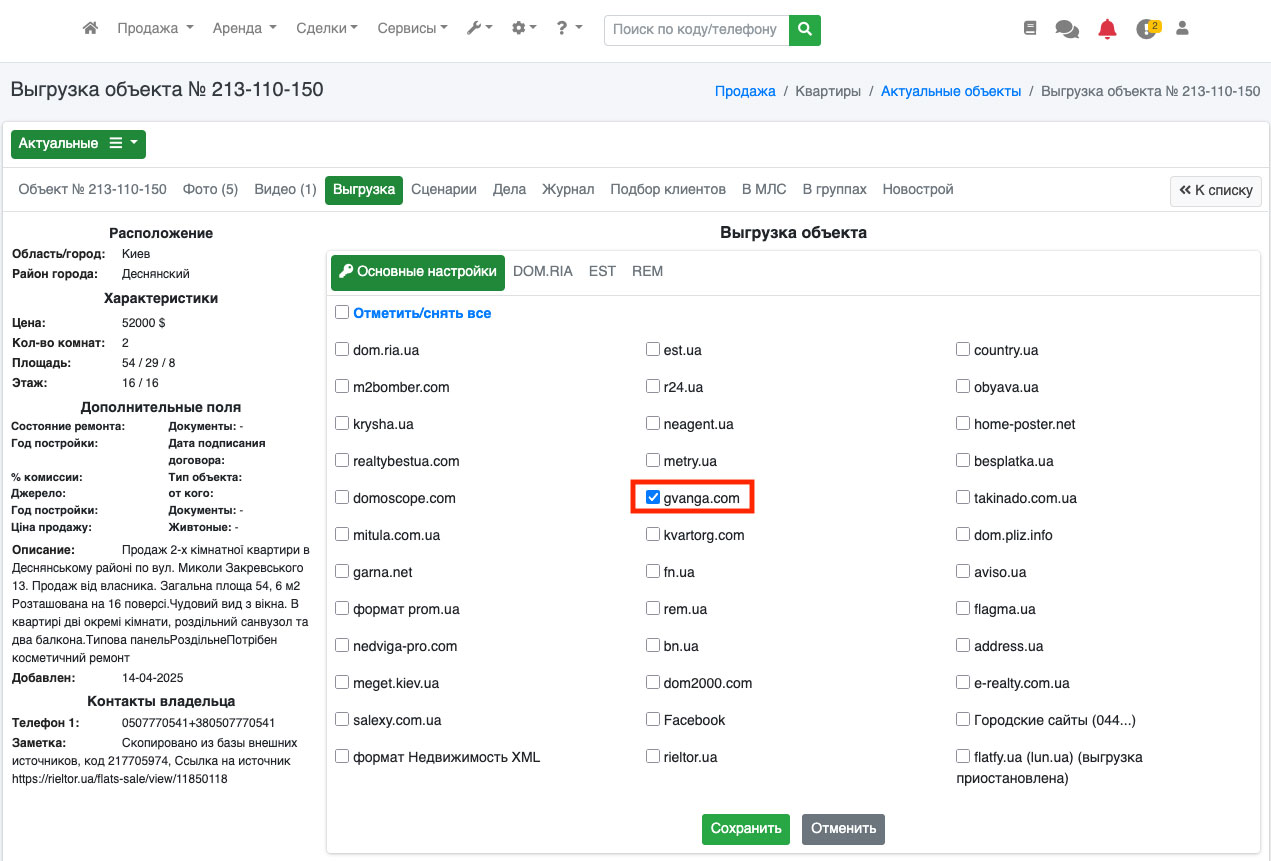Expand the green "Актуальные" dropdown
Screen dimensions: 1271x861
click(x=78, y=144)
